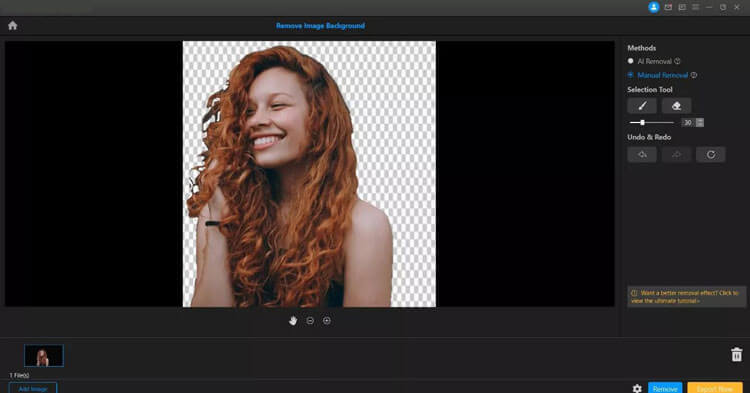Screen dimensions: 750x393
Task: Click the brush size value field
Action: click(688, 123)
